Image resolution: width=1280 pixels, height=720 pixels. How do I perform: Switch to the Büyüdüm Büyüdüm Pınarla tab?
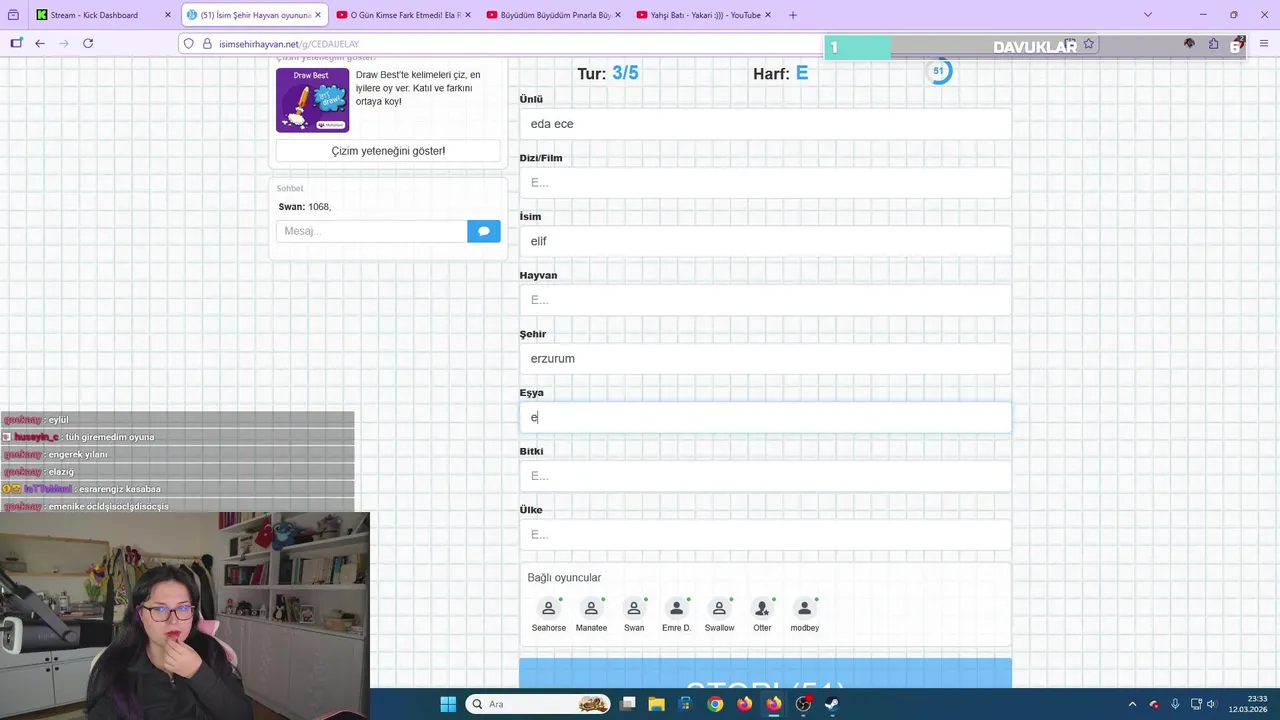[x=553, y=15]
